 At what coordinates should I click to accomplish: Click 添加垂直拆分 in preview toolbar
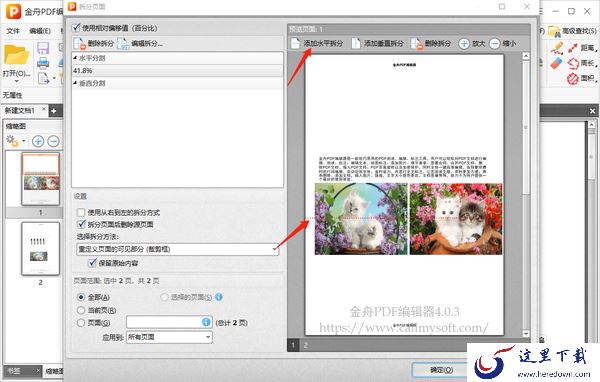point(377,43)
